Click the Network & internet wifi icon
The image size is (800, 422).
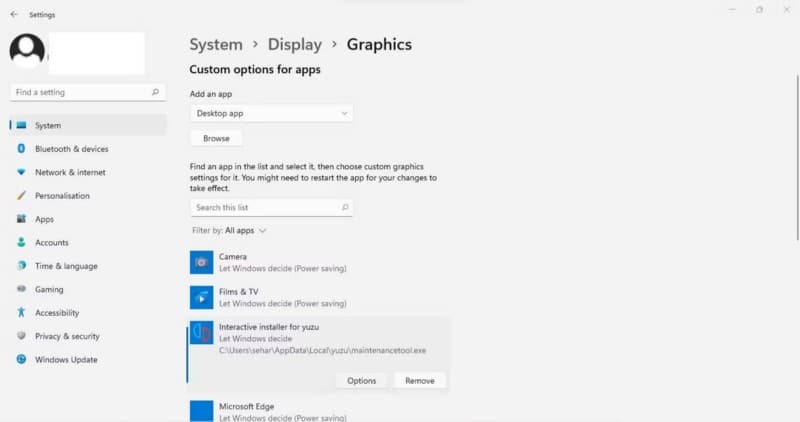[x=21, y=172]
